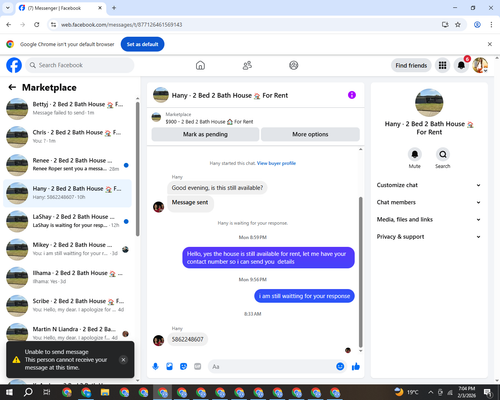Click the chat messages scrollbar
500x400 pixels.
pos(360,272)
